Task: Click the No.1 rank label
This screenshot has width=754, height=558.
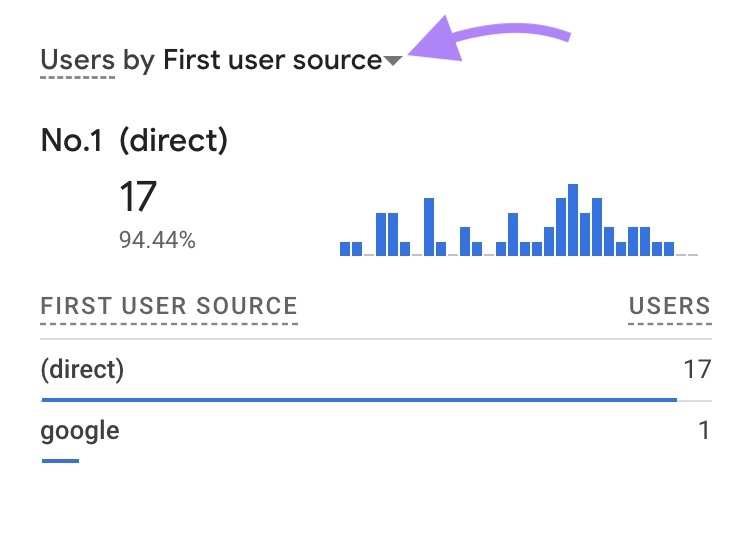Action: pyautogui.click(x=72, y=141)
